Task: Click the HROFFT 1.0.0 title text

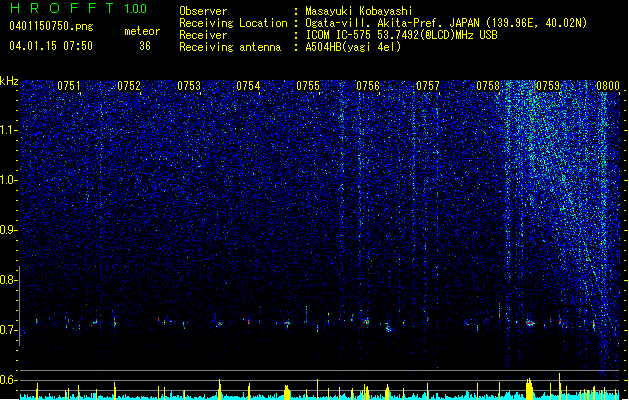Action: pos(78,8)
